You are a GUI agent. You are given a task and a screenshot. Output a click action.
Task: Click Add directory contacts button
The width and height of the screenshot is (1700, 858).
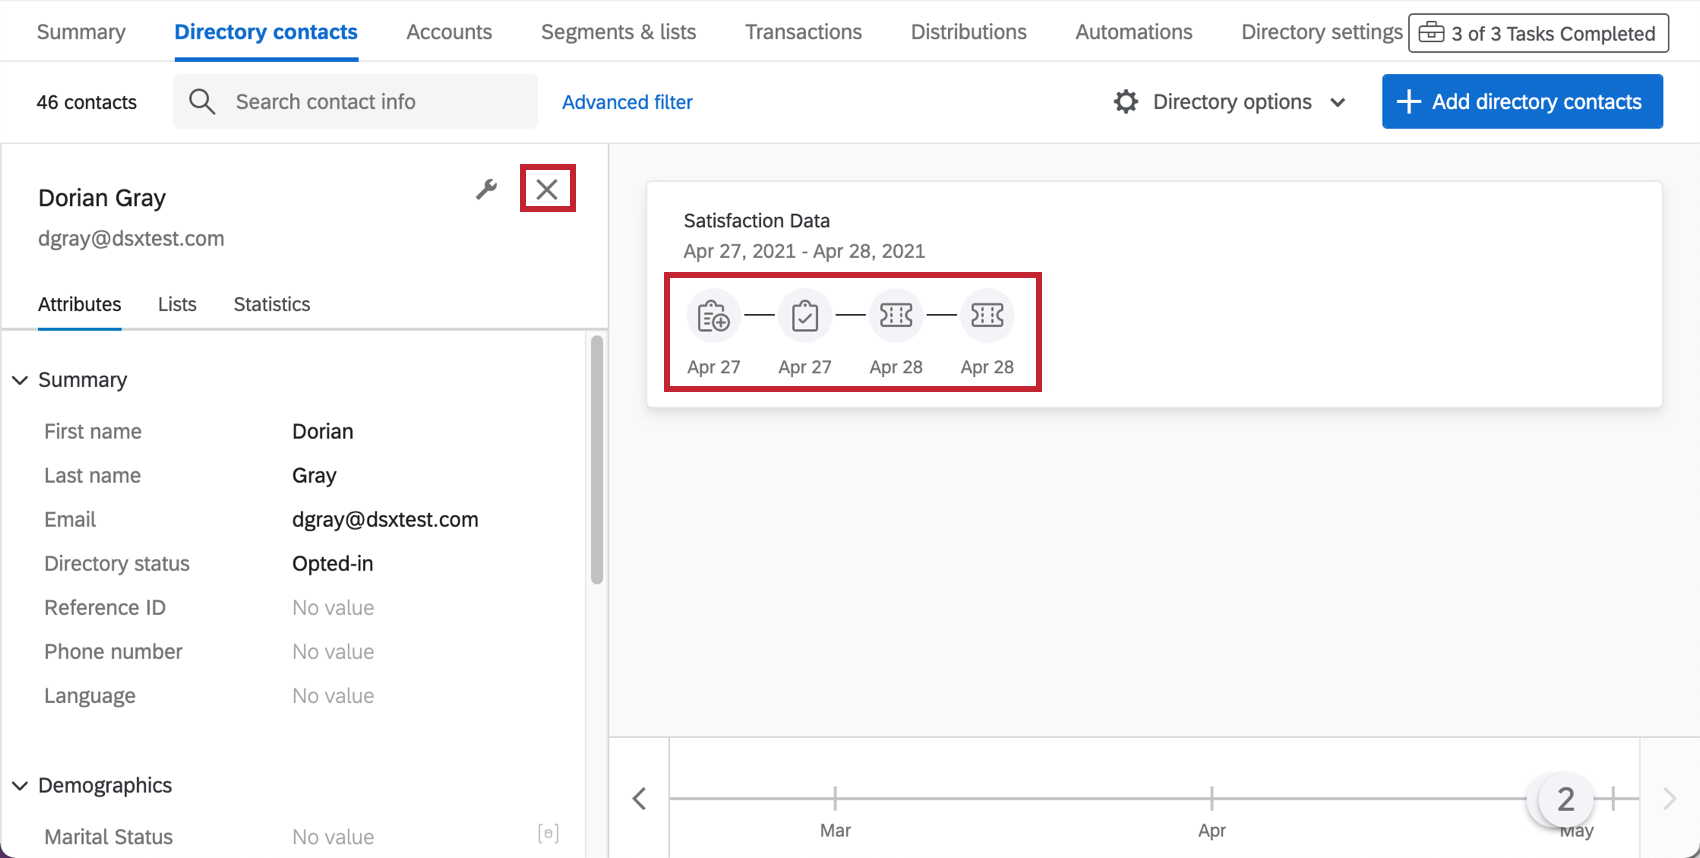(x=1522, y=101)
